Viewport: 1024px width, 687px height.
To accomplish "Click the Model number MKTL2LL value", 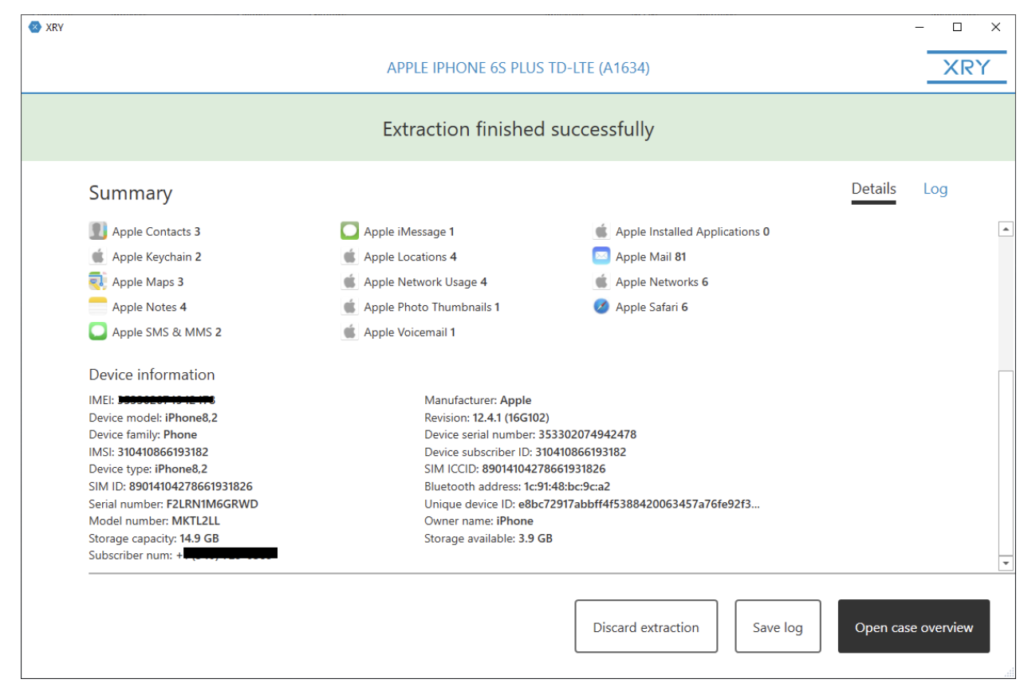I will [195, 520].
